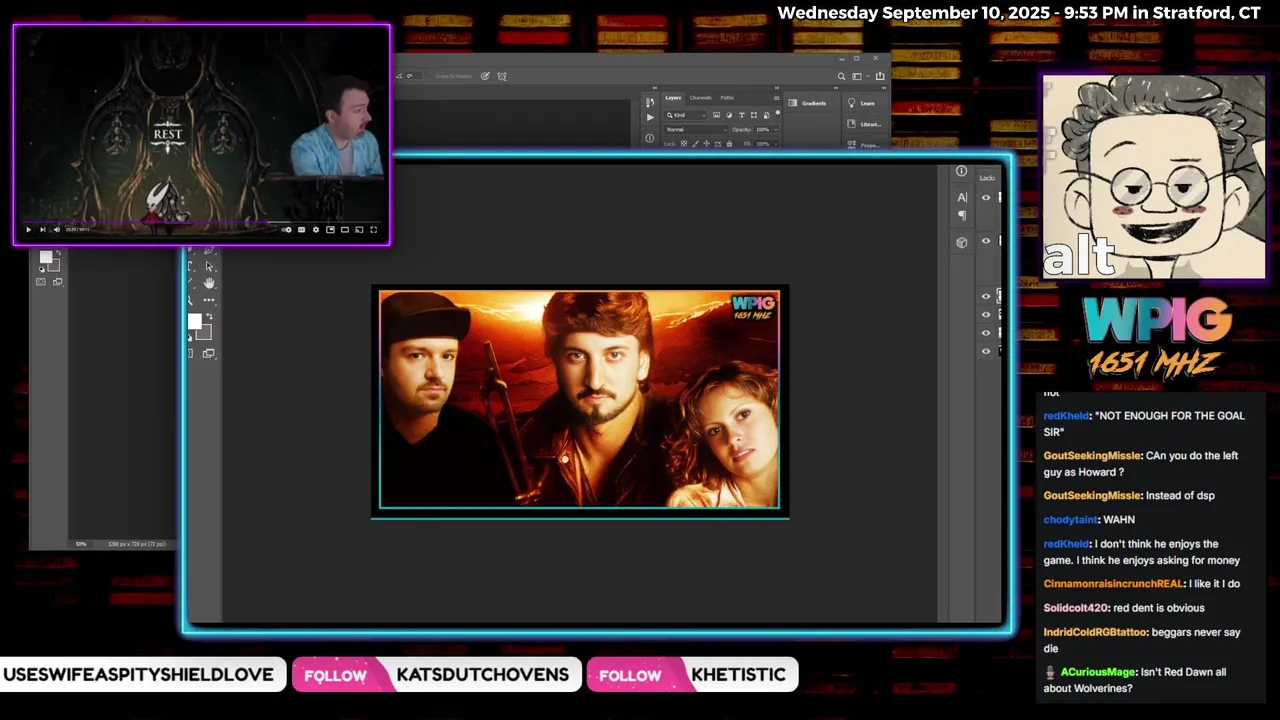The width and height of the screenshot is (1280, 720).
Task: Switch to the Paths tab
Action: 727,98
